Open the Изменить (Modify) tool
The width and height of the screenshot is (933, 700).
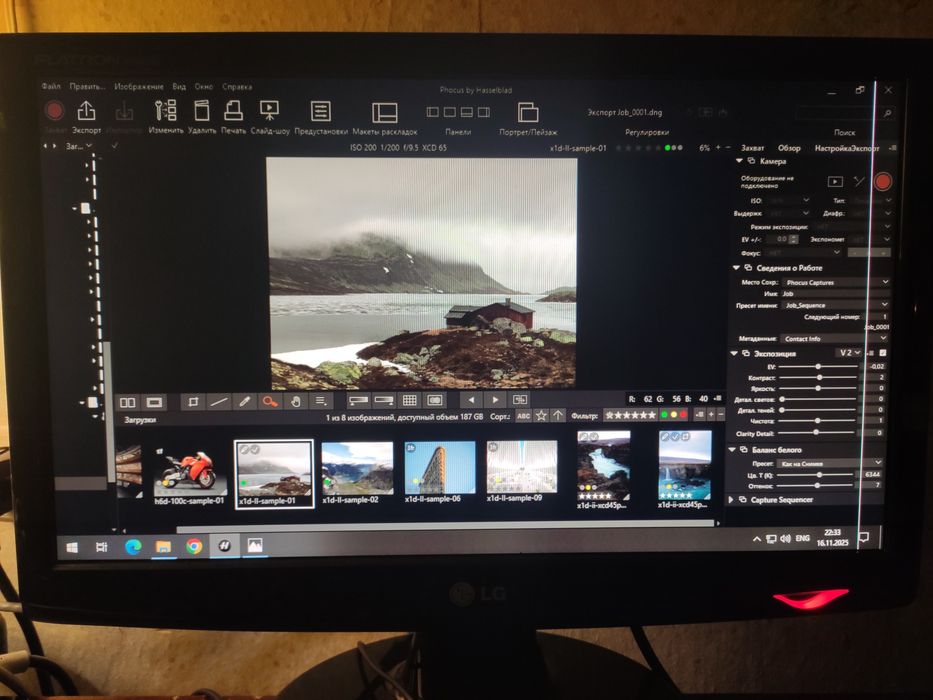tap(165, 111)
